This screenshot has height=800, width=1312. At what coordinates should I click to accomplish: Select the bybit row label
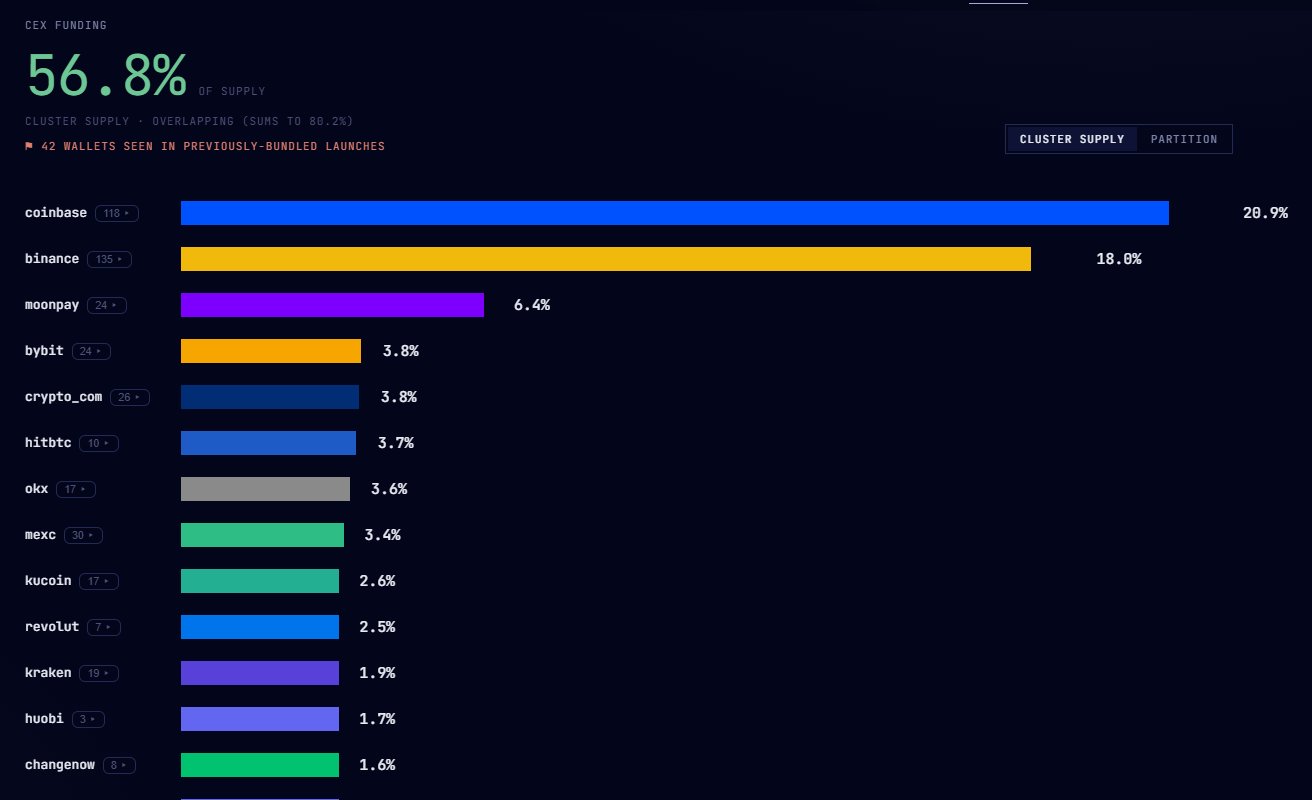pyautogui.click(x=45, y=351)
